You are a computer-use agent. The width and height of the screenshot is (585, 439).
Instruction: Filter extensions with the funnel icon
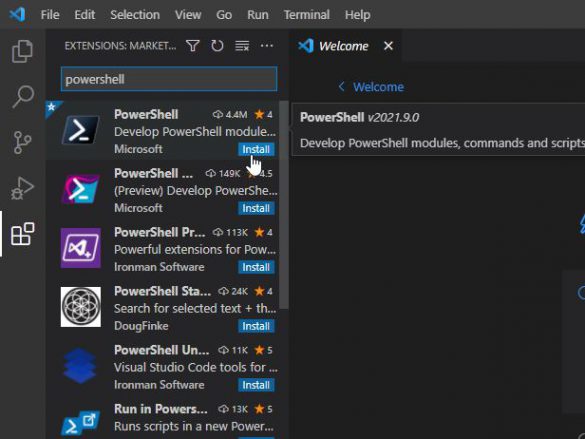click(x=193, y=46)
